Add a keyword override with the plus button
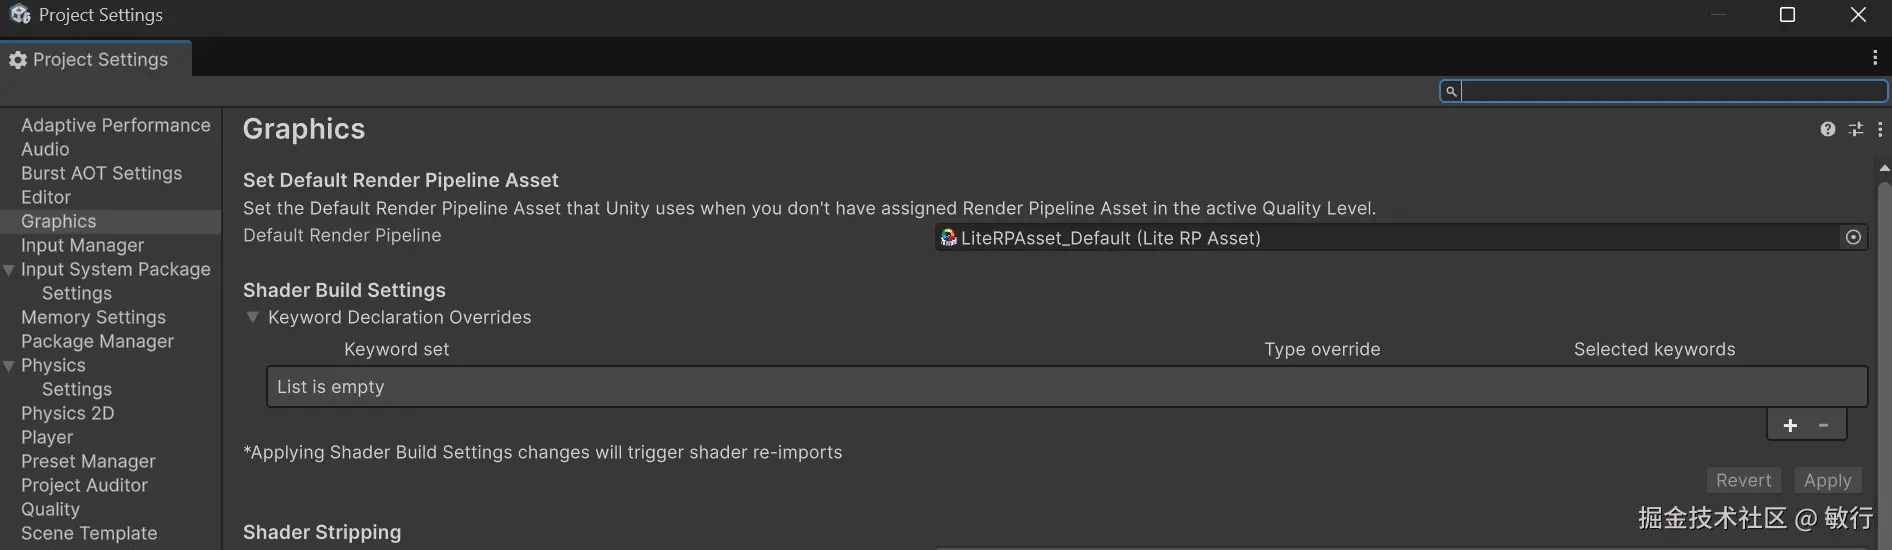This screenshot has height=550, width=1892. tap(1790, 425)
